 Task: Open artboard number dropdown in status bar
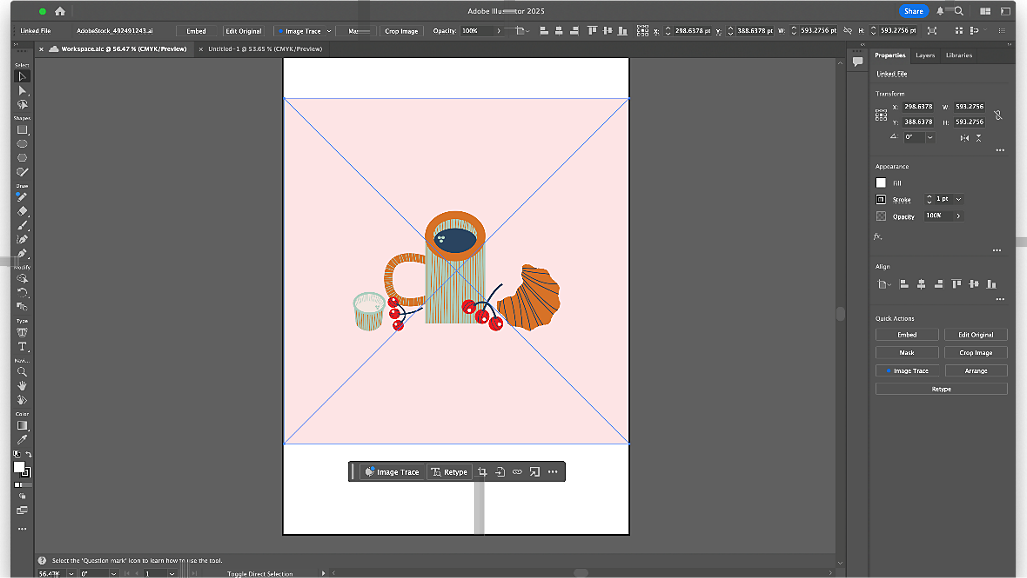[x=172, y=573]
